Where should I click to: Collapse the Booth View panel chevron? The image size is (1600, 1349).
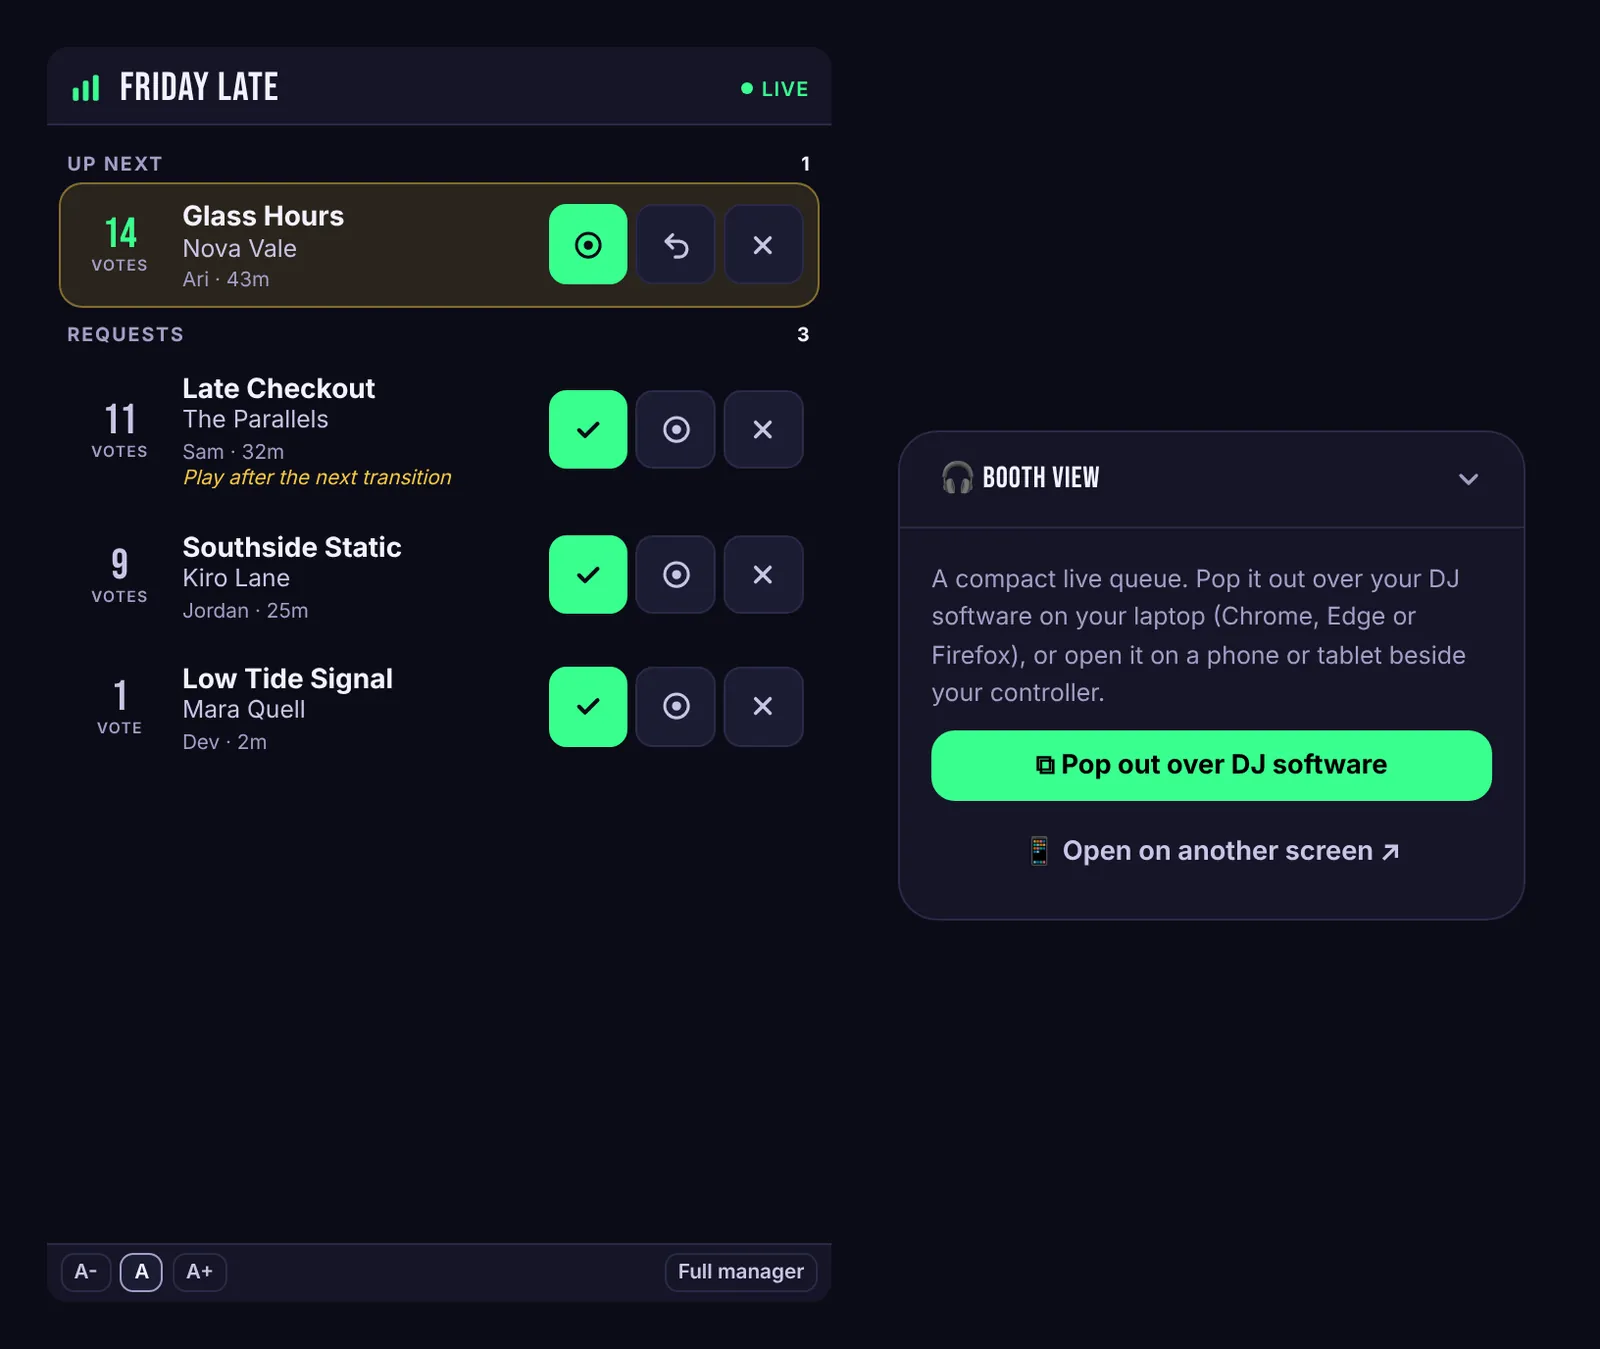(x=1468, y=479)
